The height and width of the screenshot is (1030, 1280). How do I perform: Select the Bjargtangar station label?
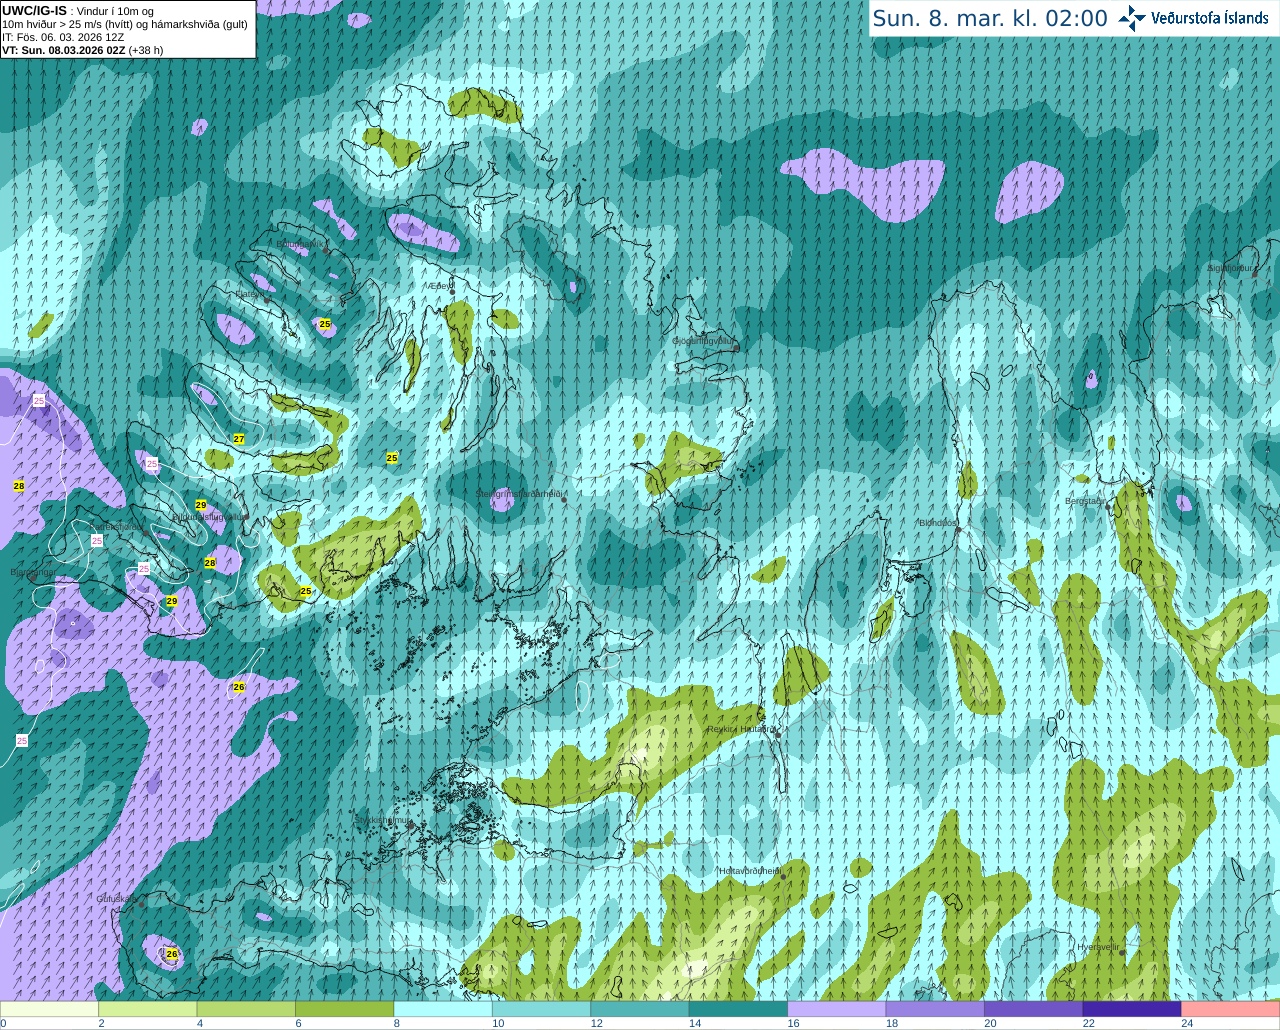[33, 573]
